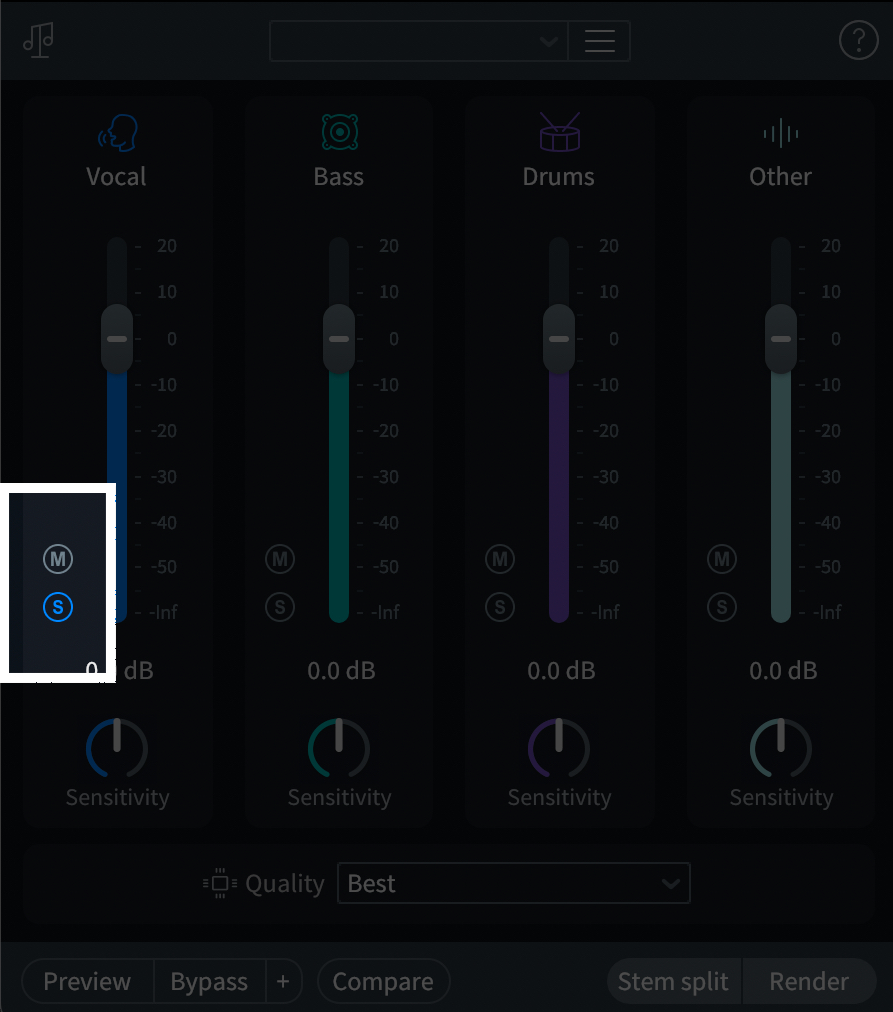Viewport: 893px width, 1012px height.
Task: Click the Bass gain fader handle
Action: tap(339, 339)
